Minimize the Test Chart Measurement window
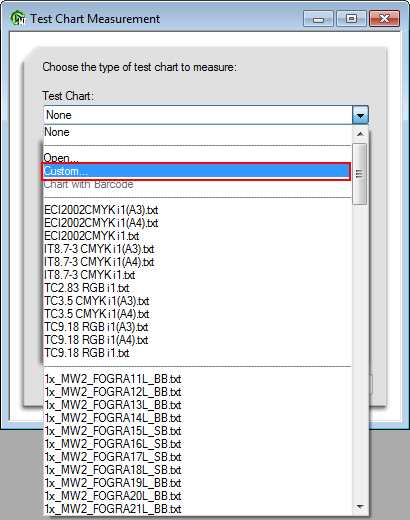The image size is (410, 520). point(318,19)
